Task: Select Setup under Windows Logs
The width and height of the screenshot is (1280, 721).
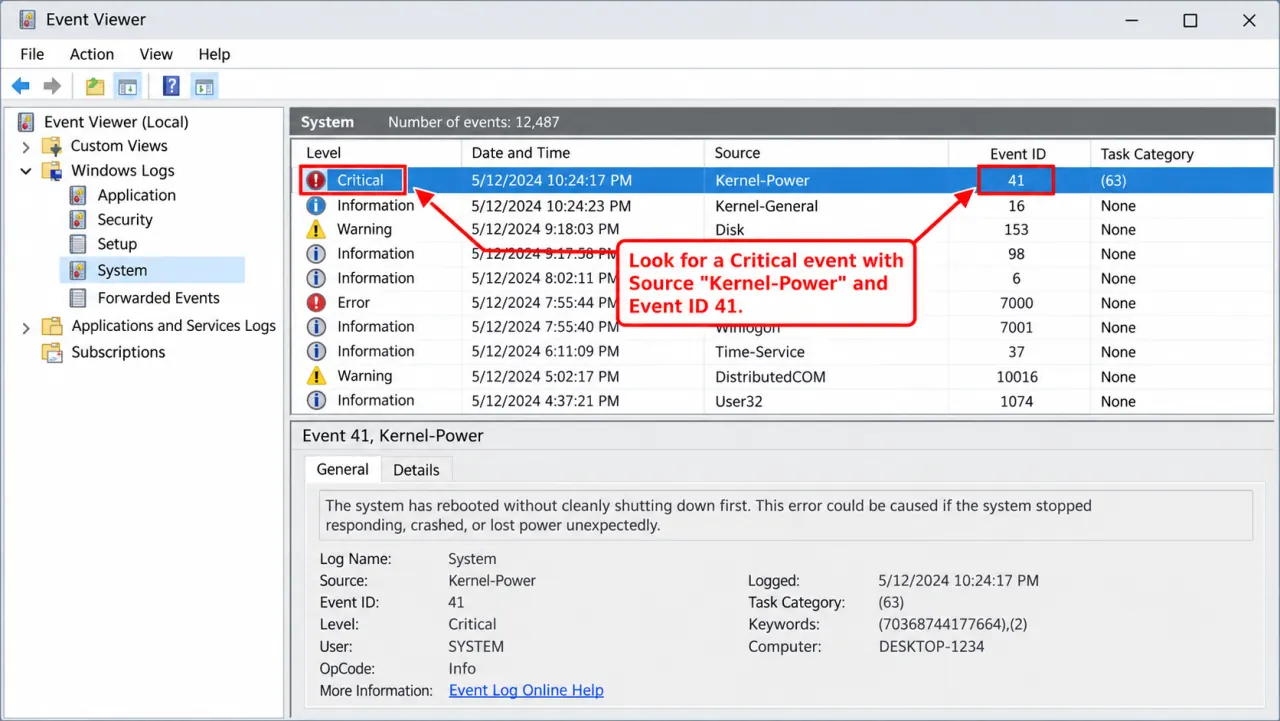Action: [117, 244]
